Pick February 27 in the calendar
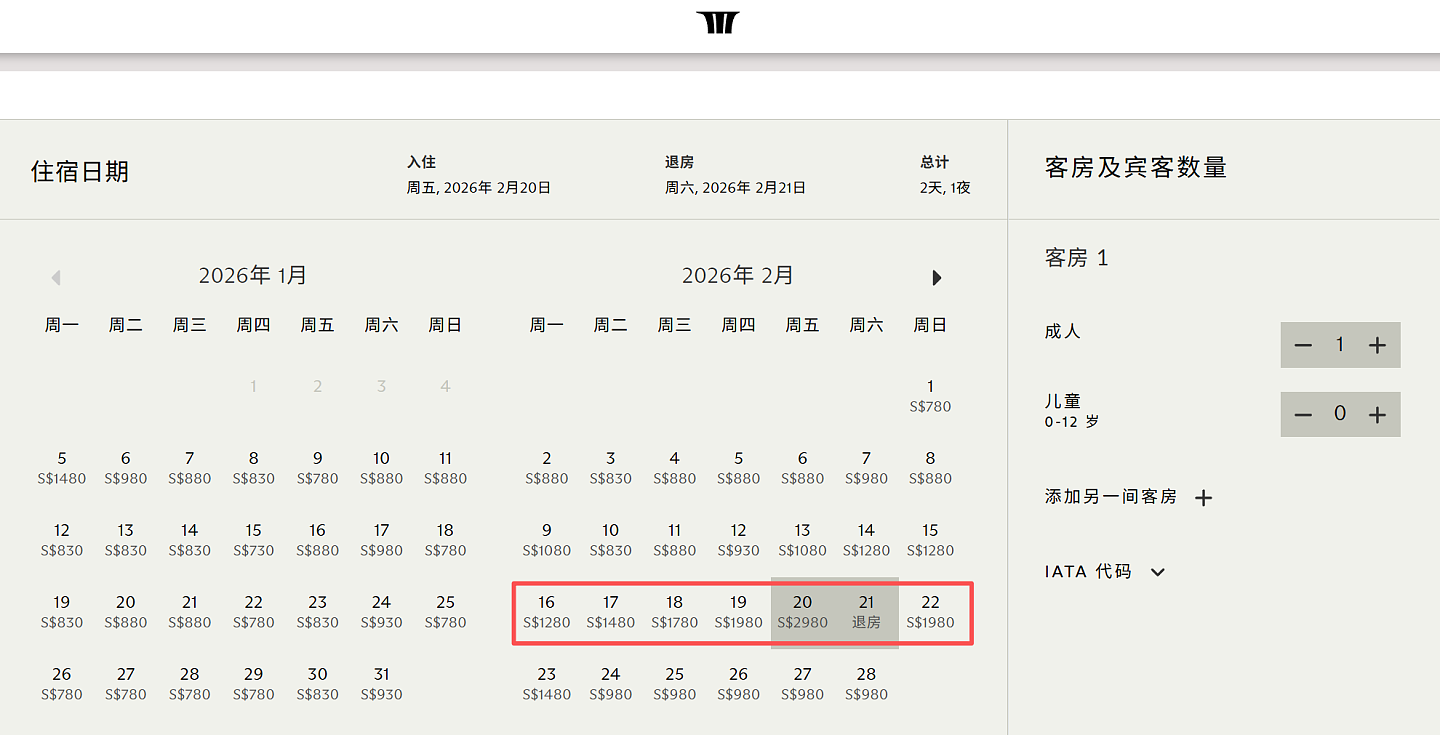 [x=803, y=684]
